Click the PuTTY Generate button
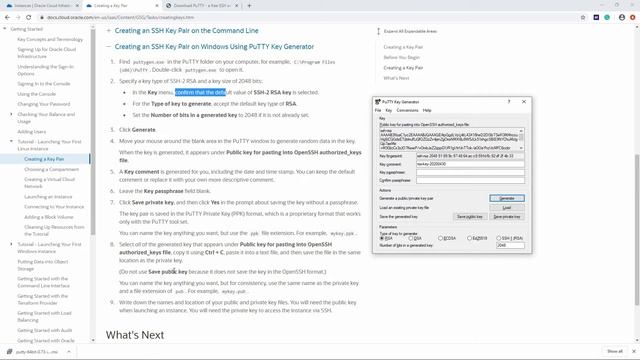The width and height of the screenshot is (640, 360). (507, 198)
